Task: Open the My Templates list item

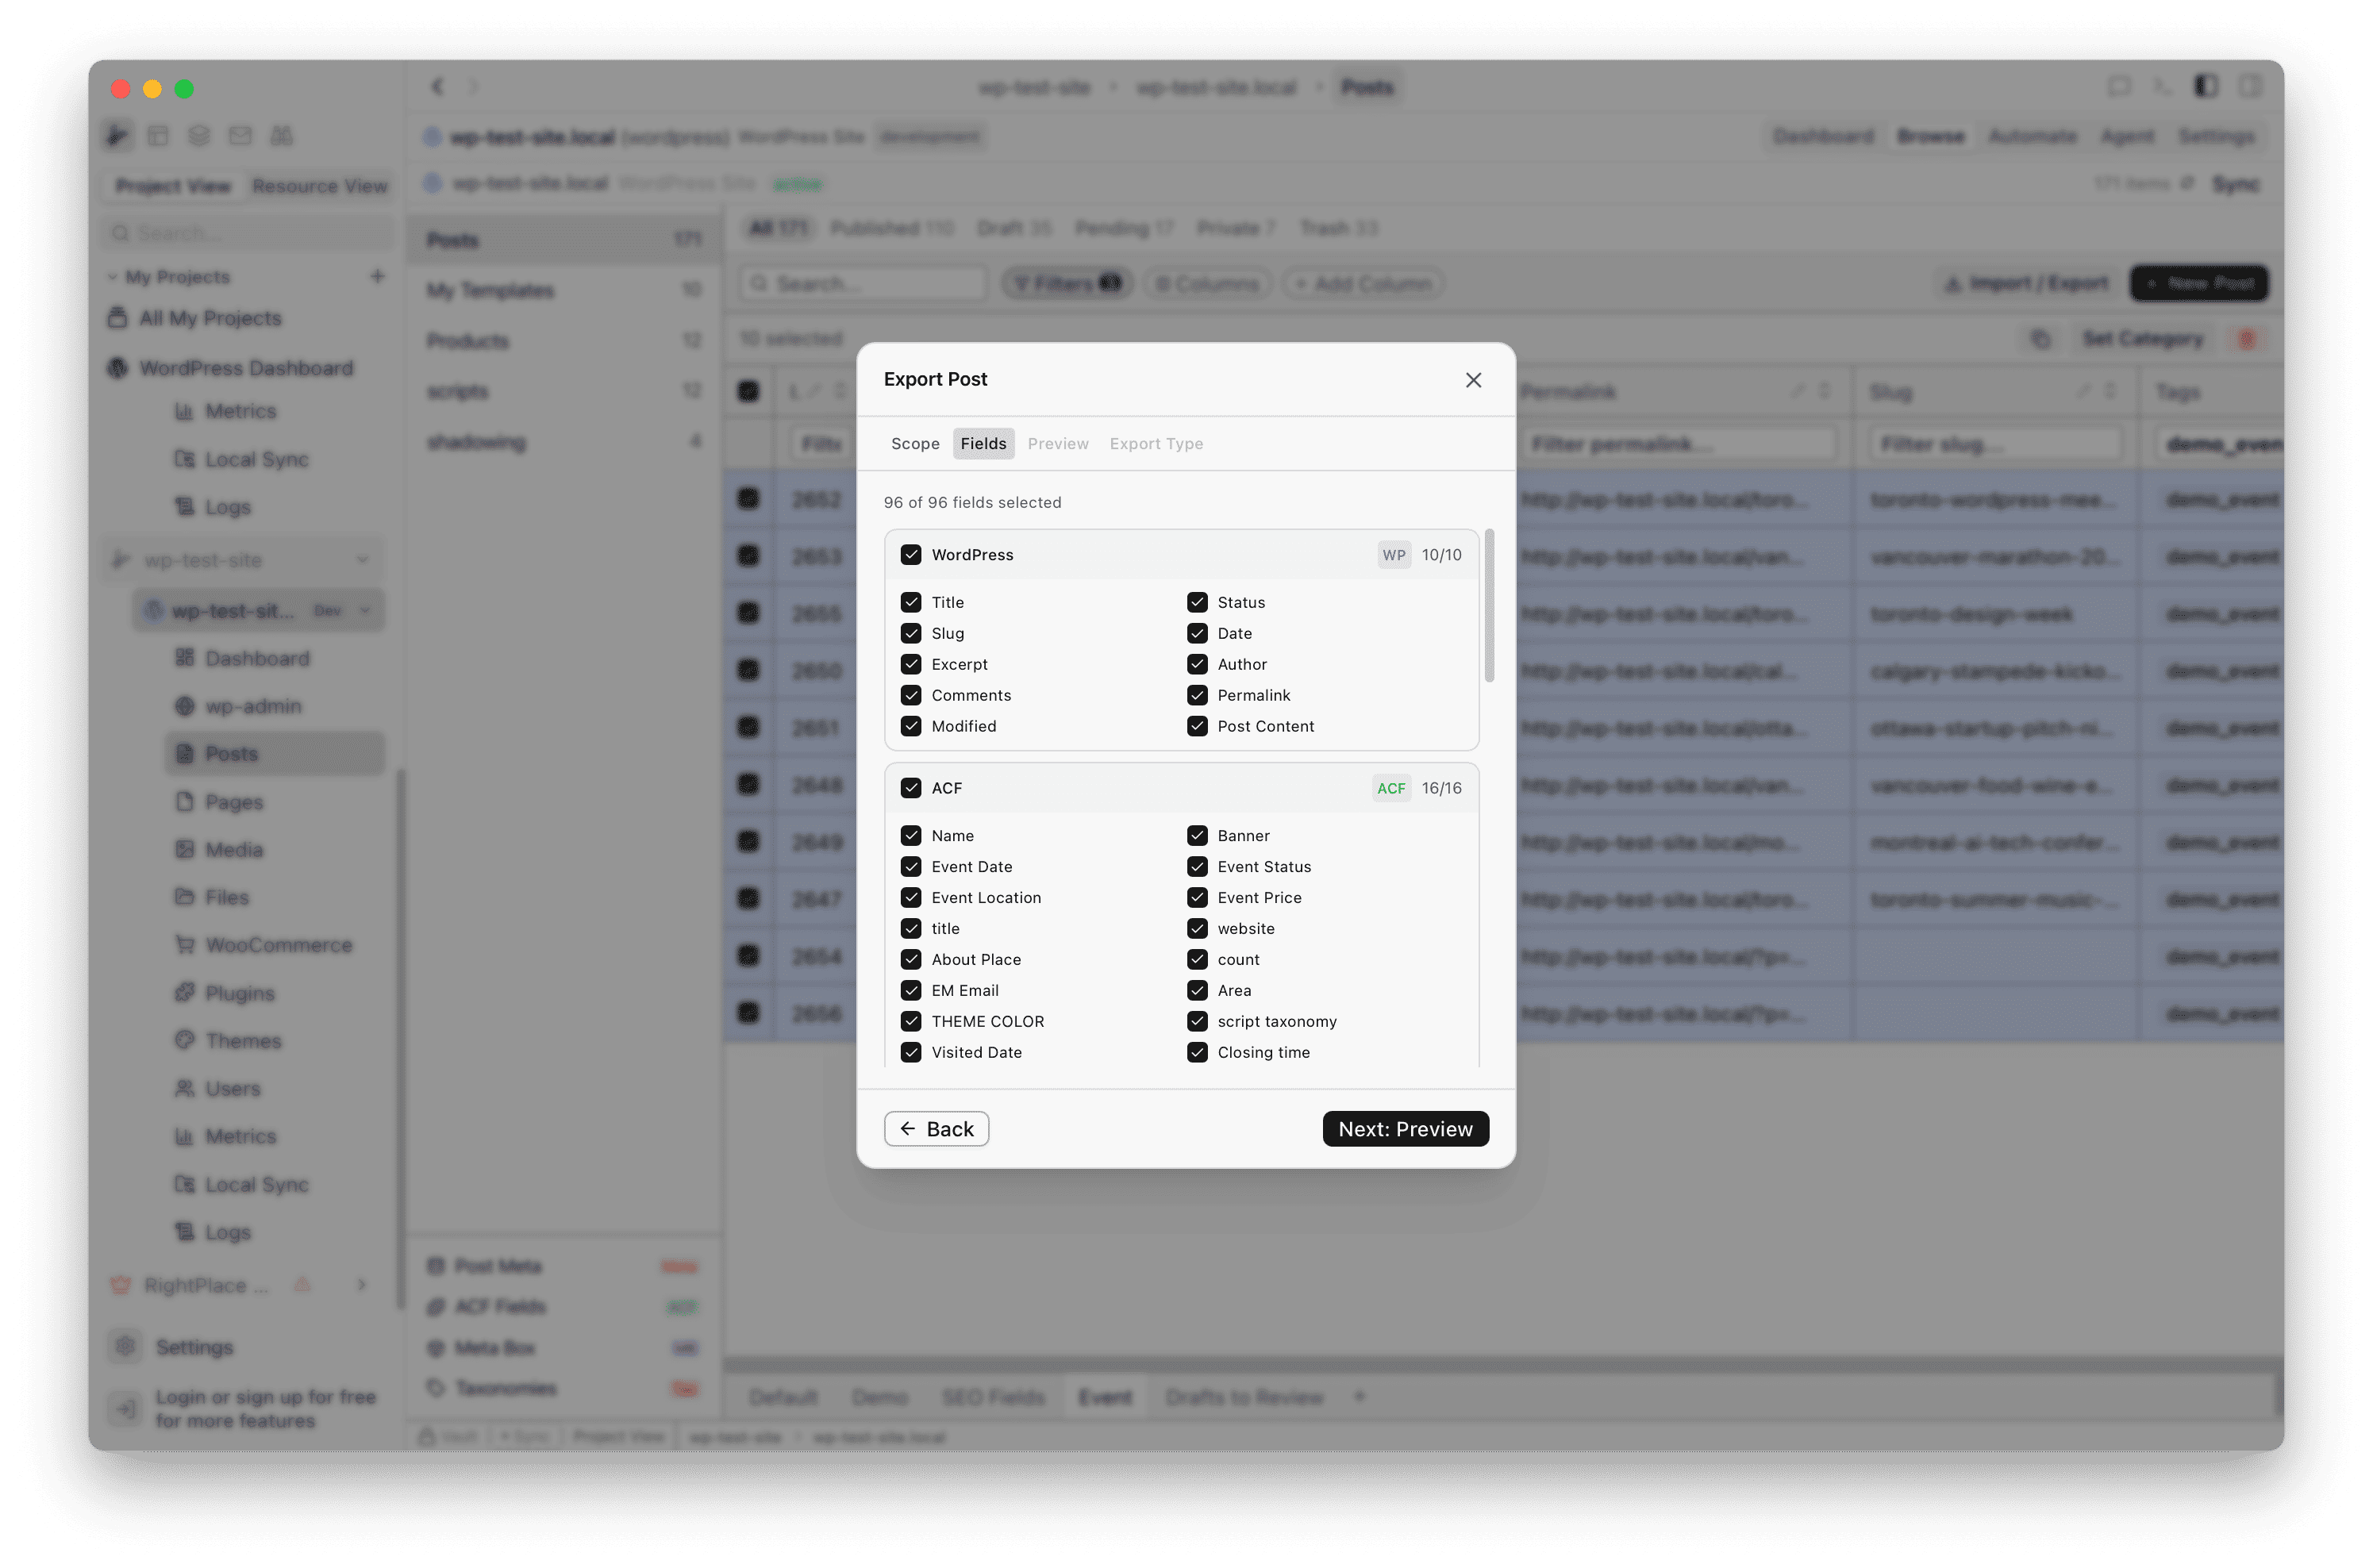Action: click(564, 290)
